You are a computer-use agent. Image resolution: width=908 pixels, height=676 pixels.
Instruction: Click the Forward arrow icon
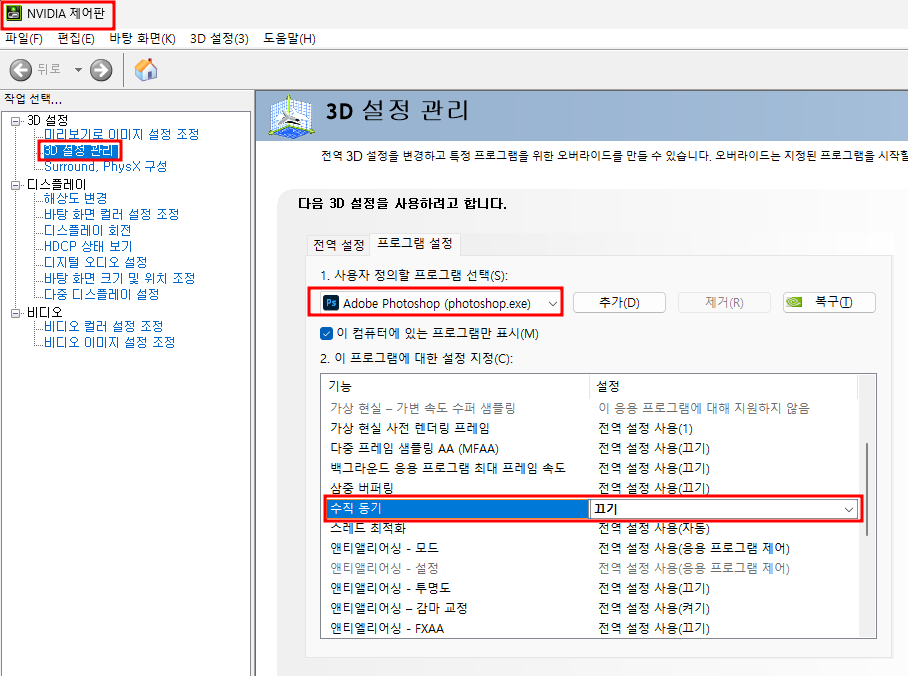point(101,70)
